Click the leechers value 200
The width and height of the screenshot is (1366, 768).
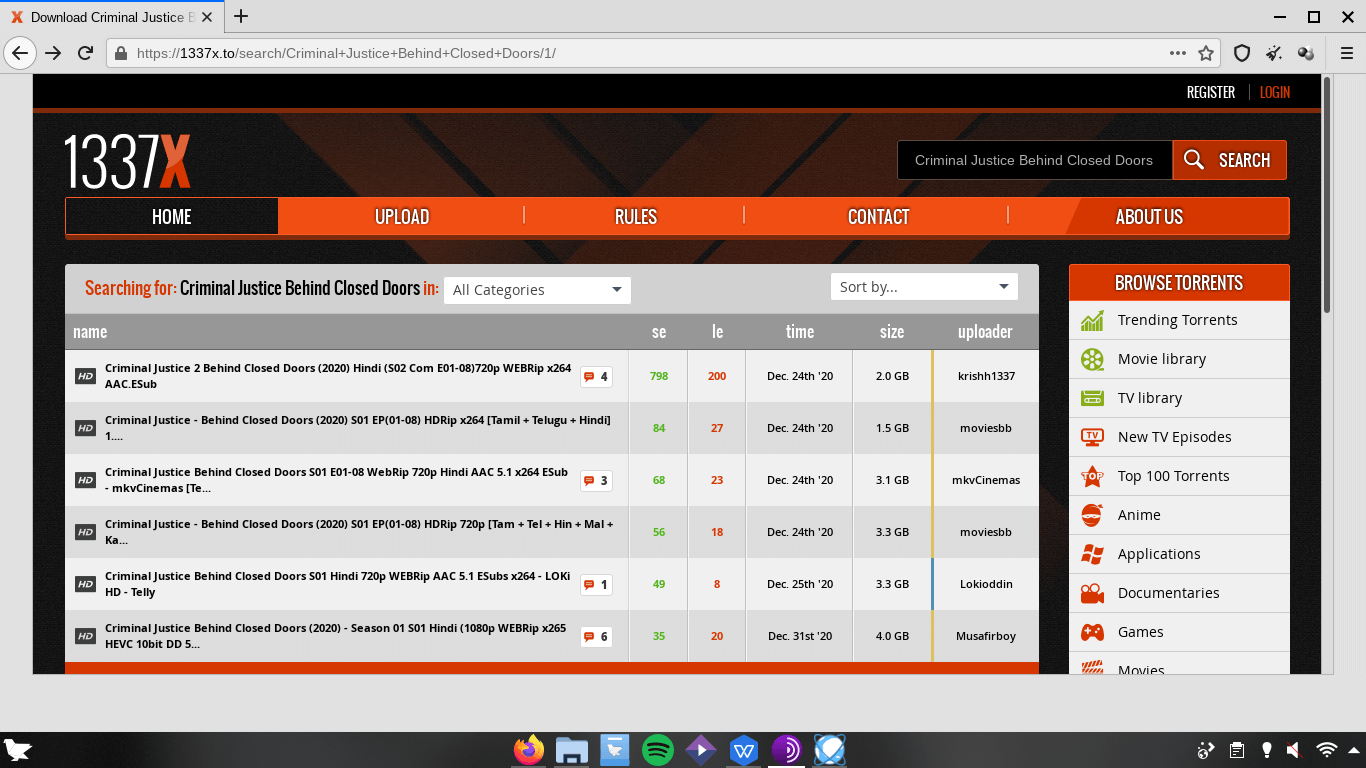tap(717, 376)
